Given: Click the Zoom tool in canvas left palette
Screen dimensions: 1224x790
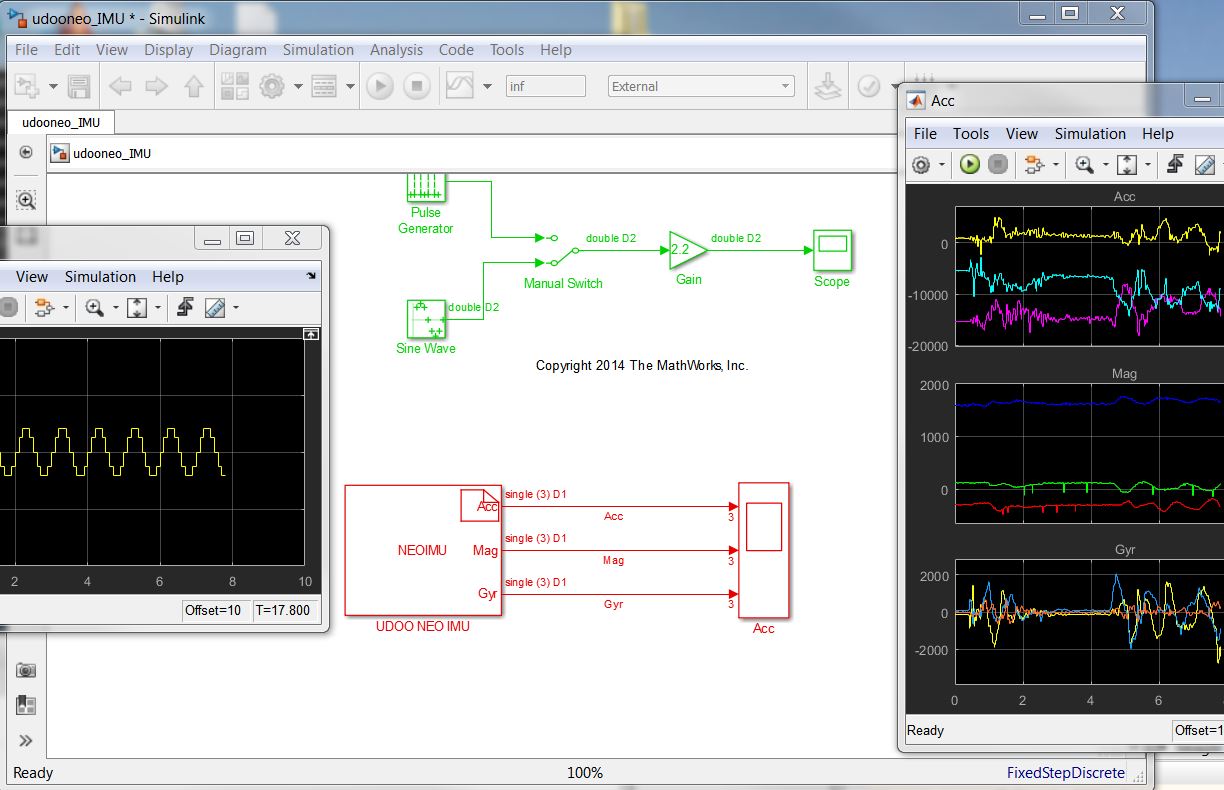Looking at the screenshot, I should (x=26, y=200).
